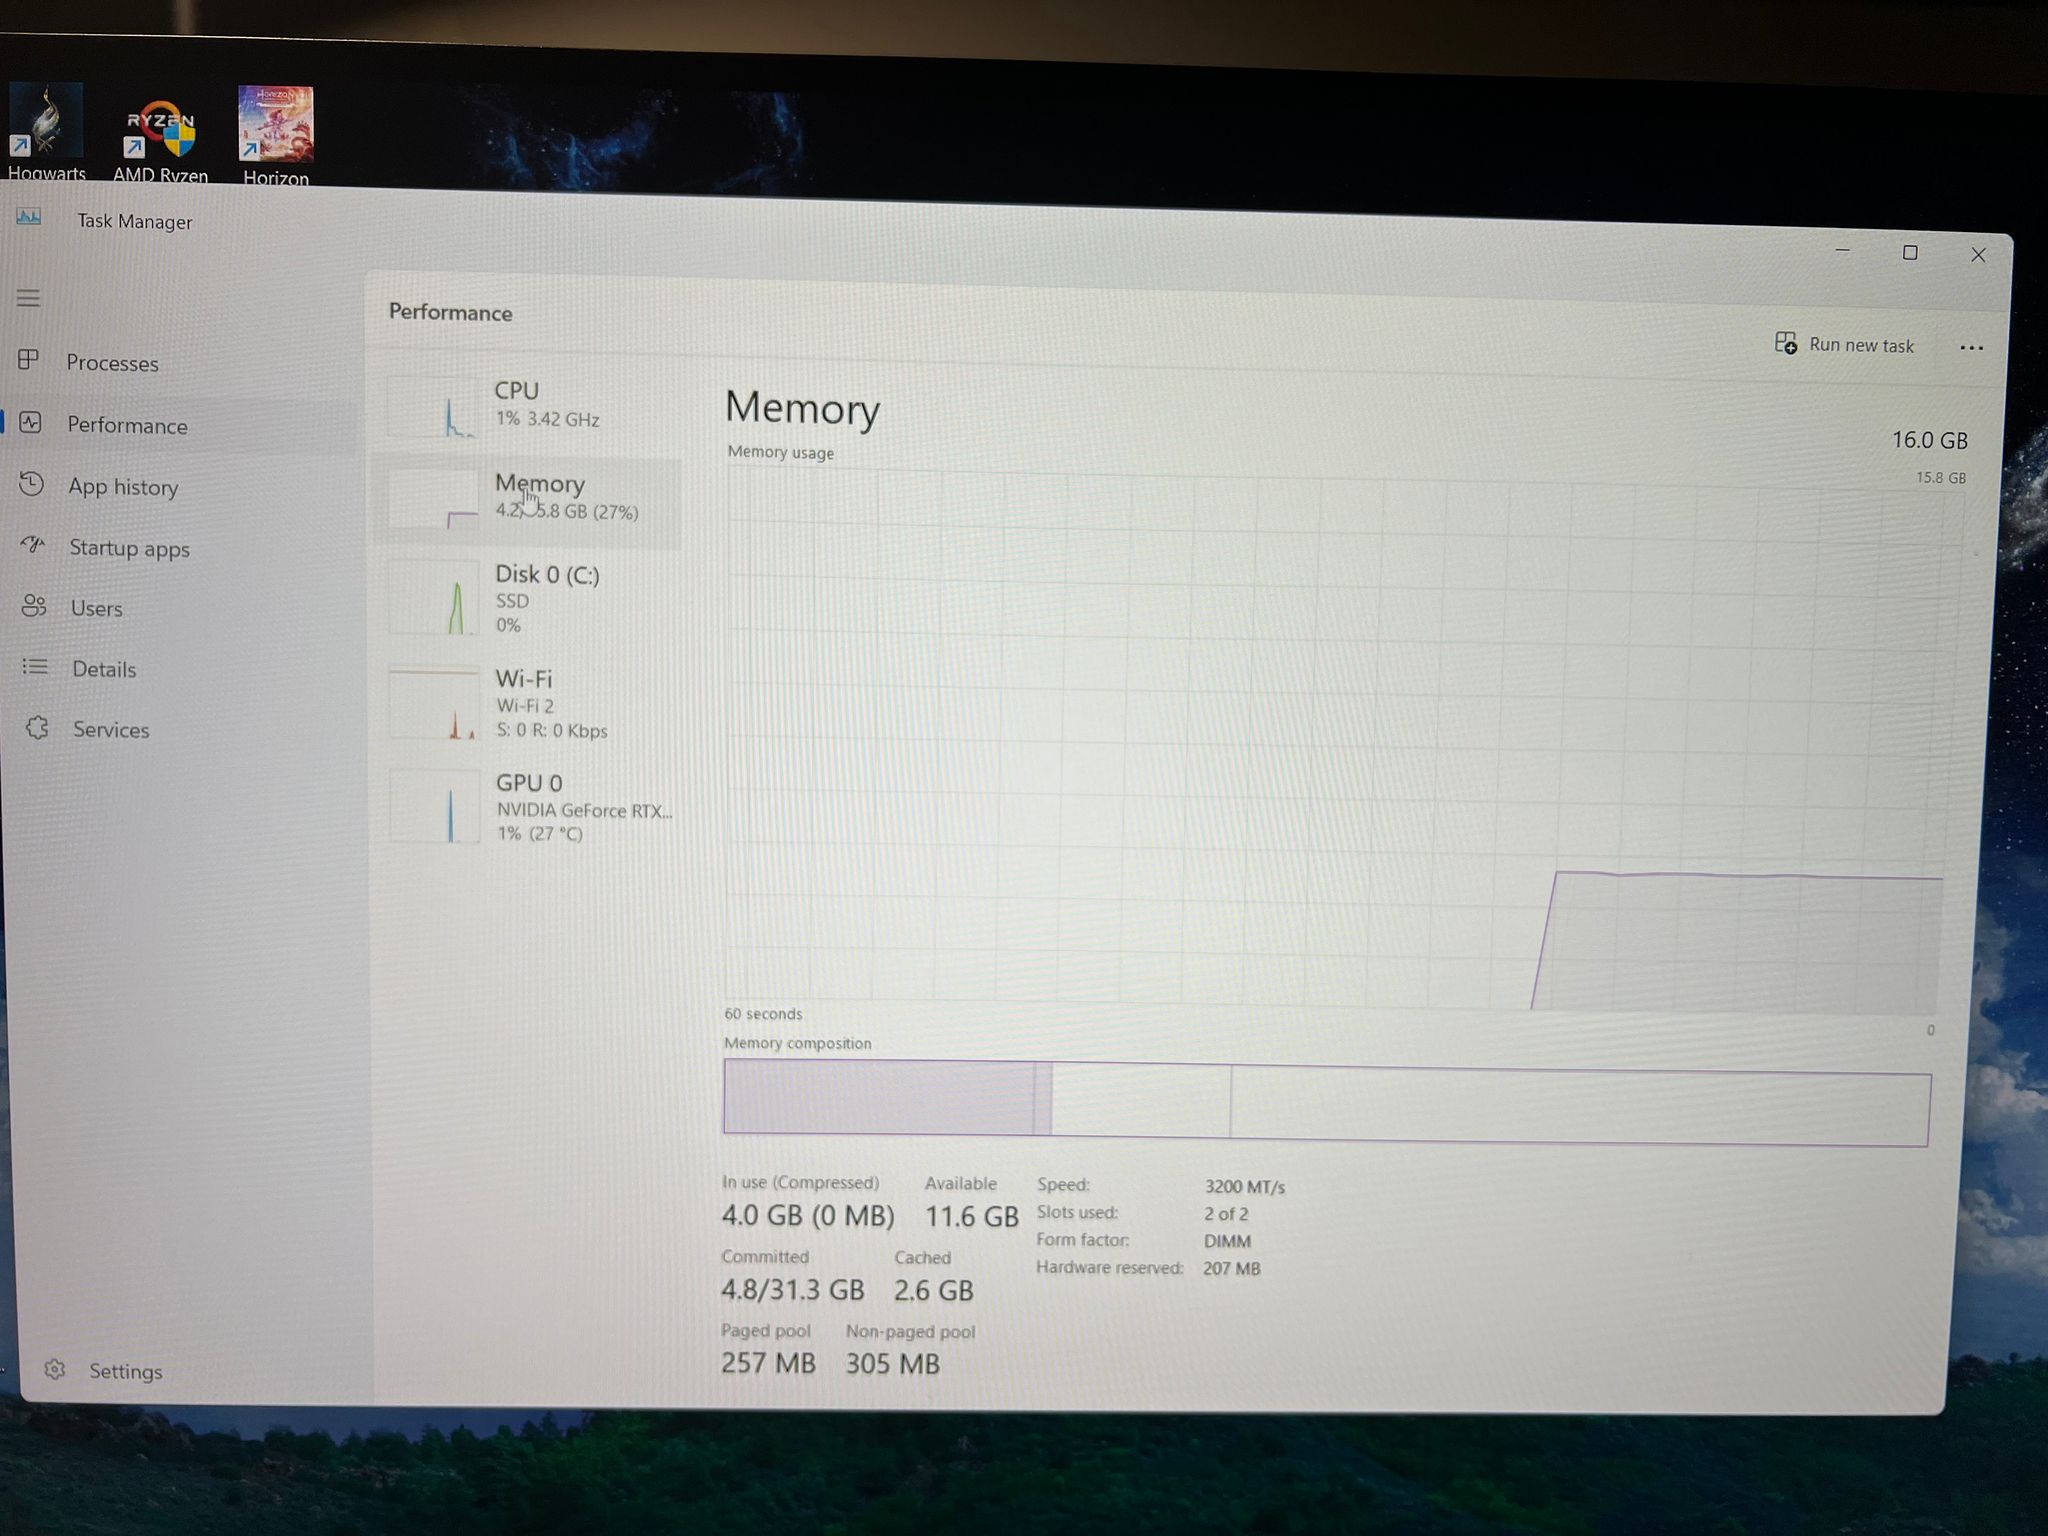The height and width of the screenshot is (1536, 2048).
Task: Click the Settings gear icon
Action: [x=55, y=1369]
